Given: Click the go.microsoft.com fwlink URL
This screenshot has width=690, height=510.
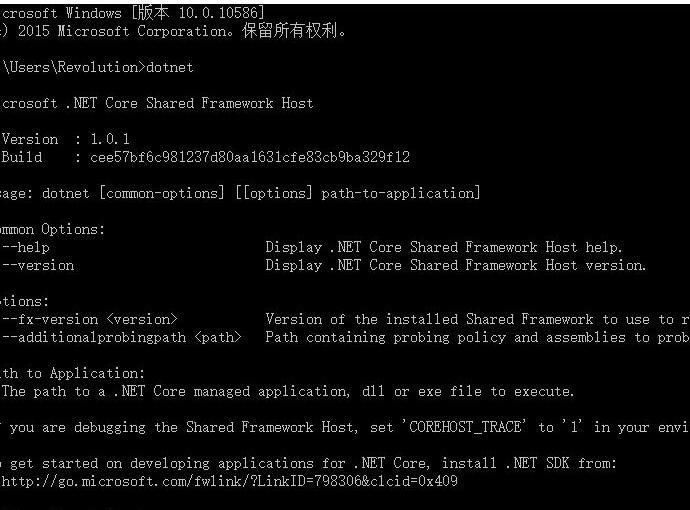Looking at the screenshot, I should click(x=229, y=481).
